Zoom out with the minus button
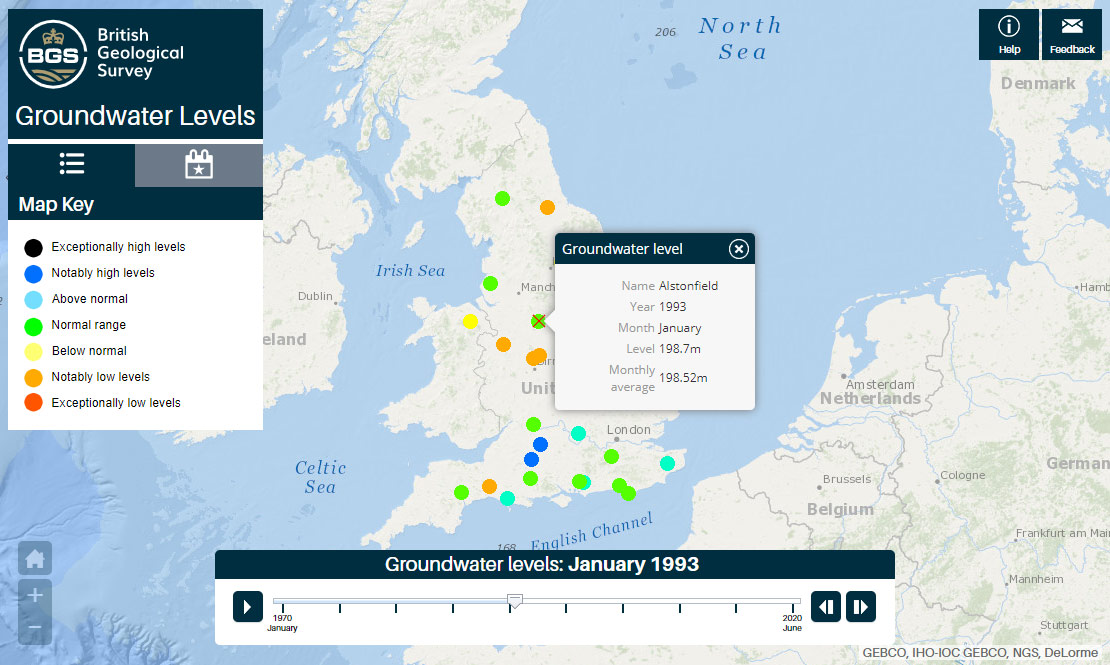The width and height of the screenshot is (1110, 665). coord(35,627)
